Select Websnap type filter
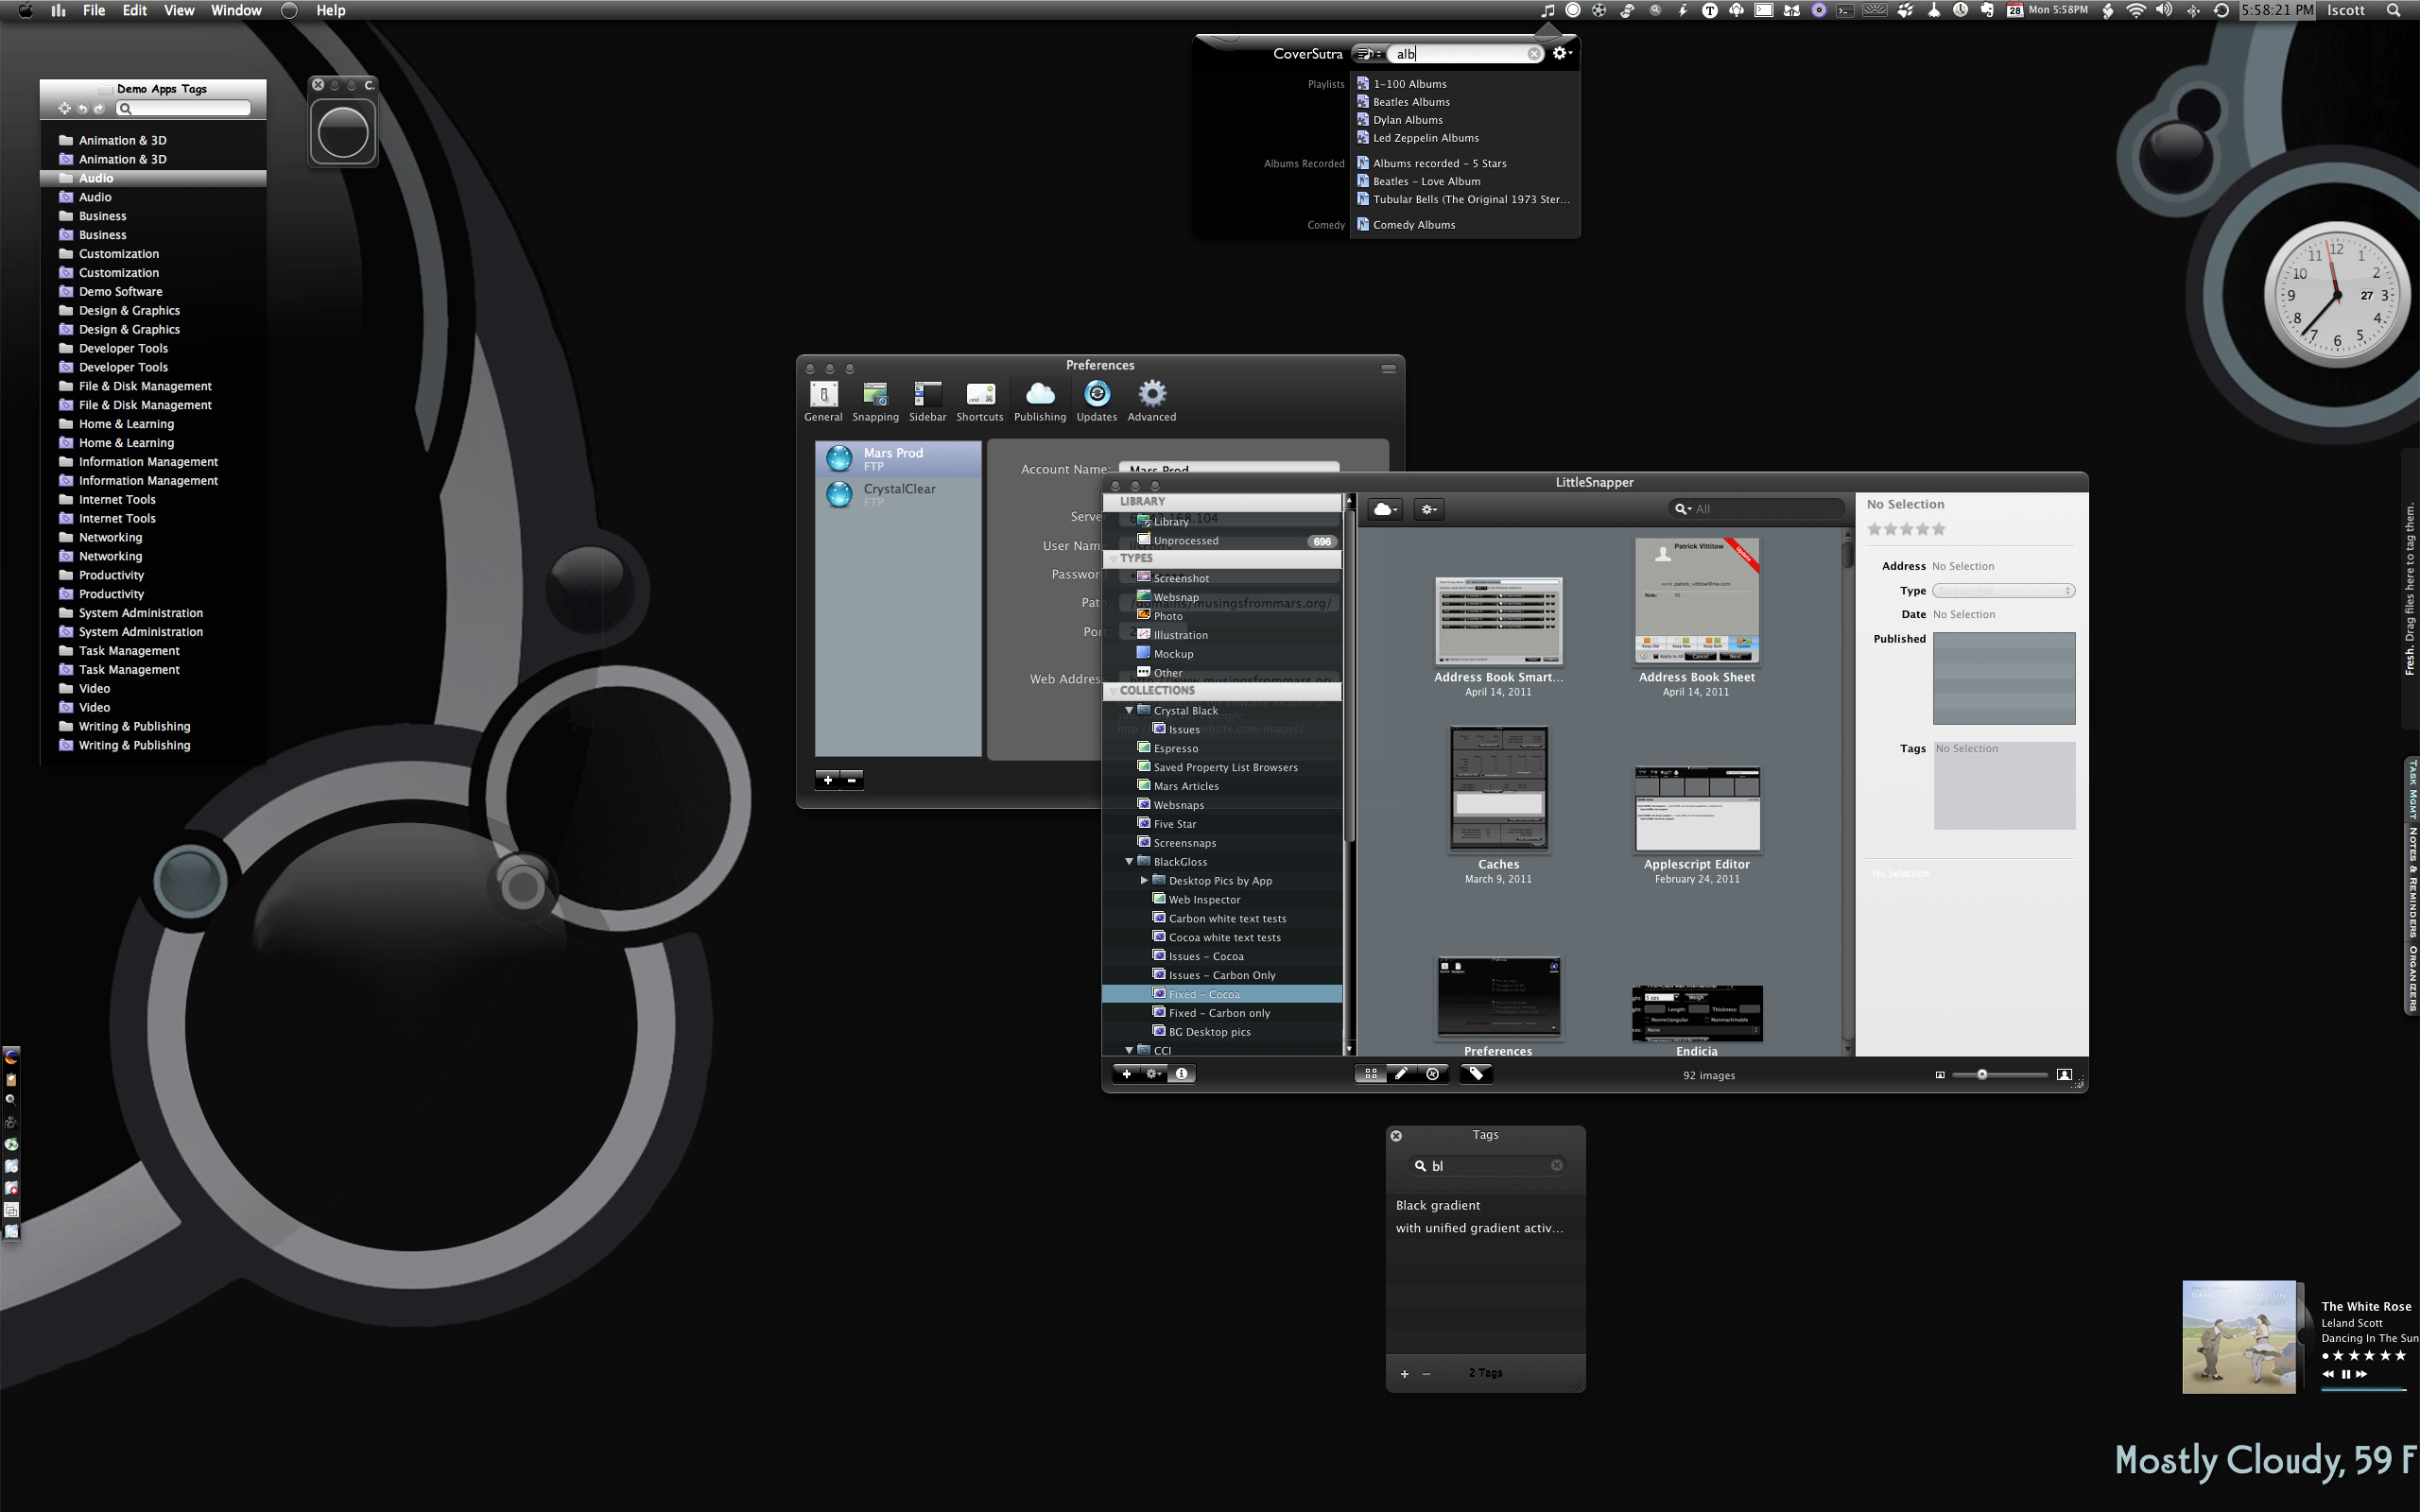2420x1512 pixels. (1222, 597)
